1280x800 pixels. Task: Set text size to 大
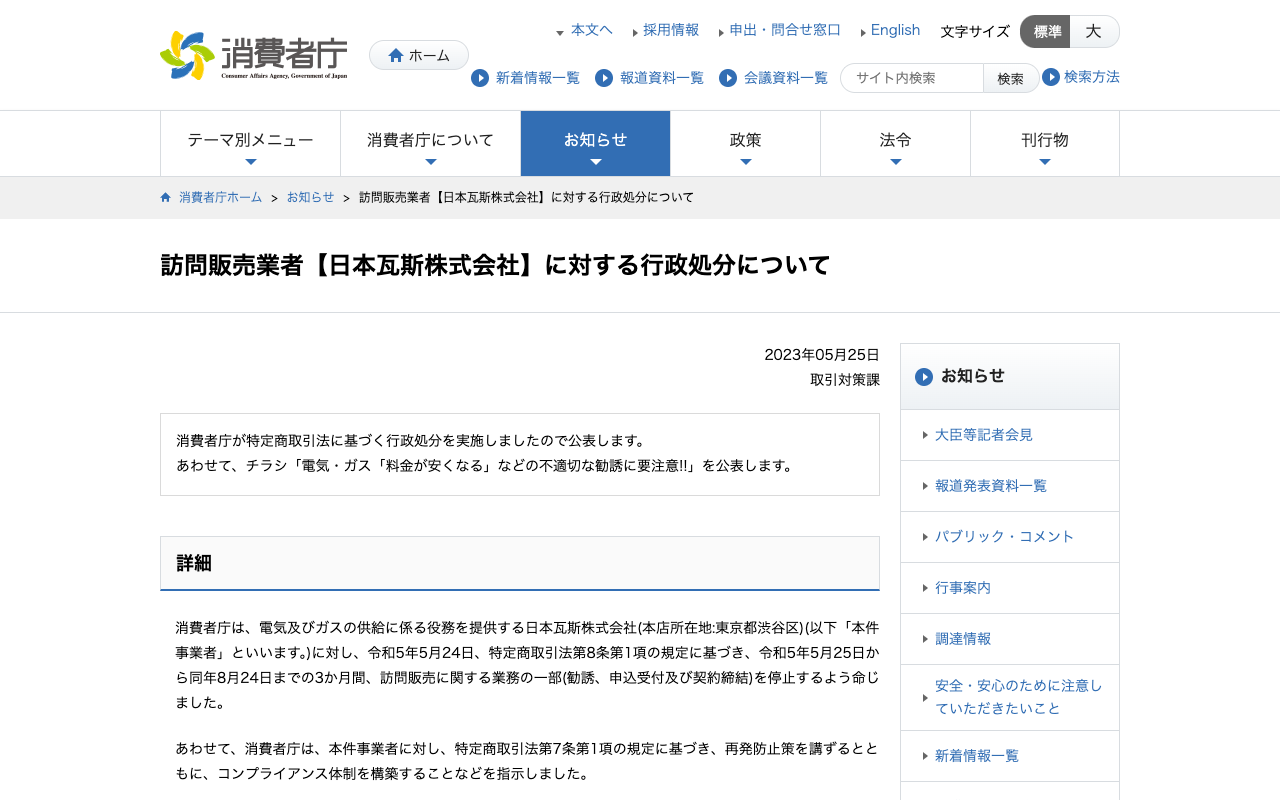click(x=1094, y=32)
